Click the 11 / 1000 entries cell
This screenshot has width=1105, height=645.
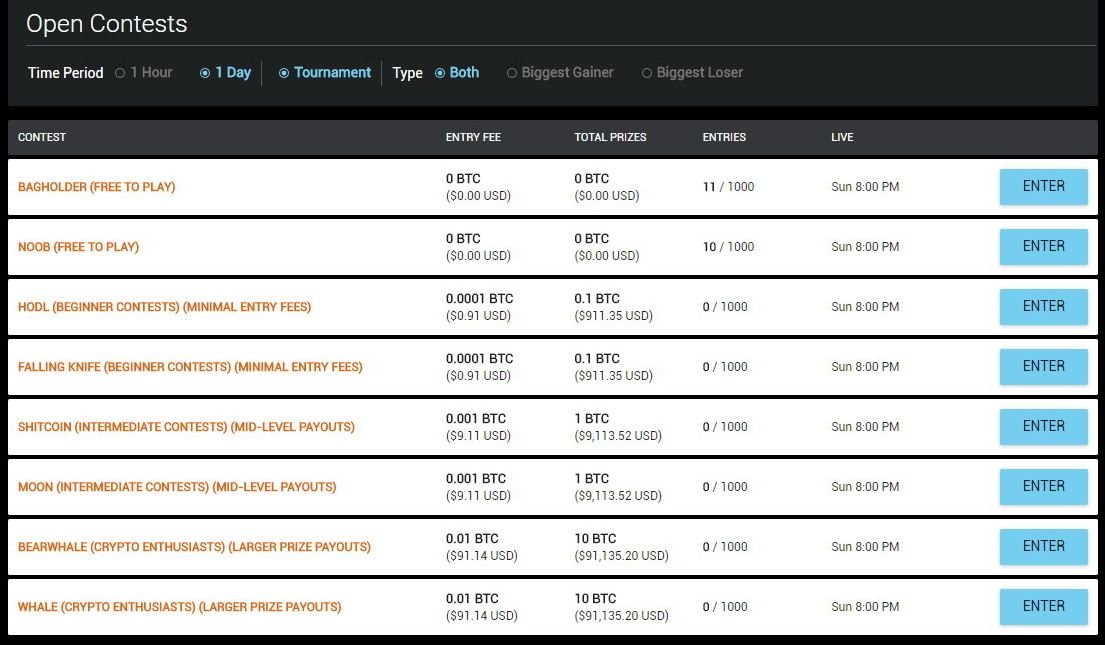(728, 187)
